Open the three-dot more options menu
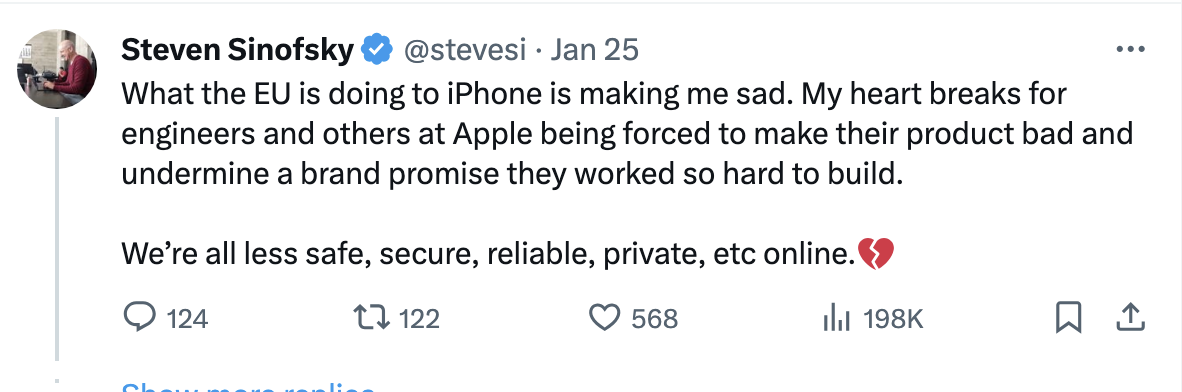 (1130, 50)
